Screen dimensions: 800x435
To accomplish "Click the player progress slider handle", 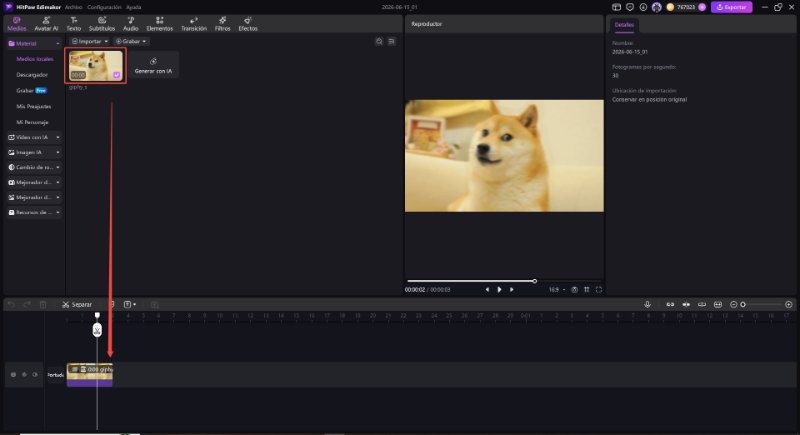I will pos(535,281).
